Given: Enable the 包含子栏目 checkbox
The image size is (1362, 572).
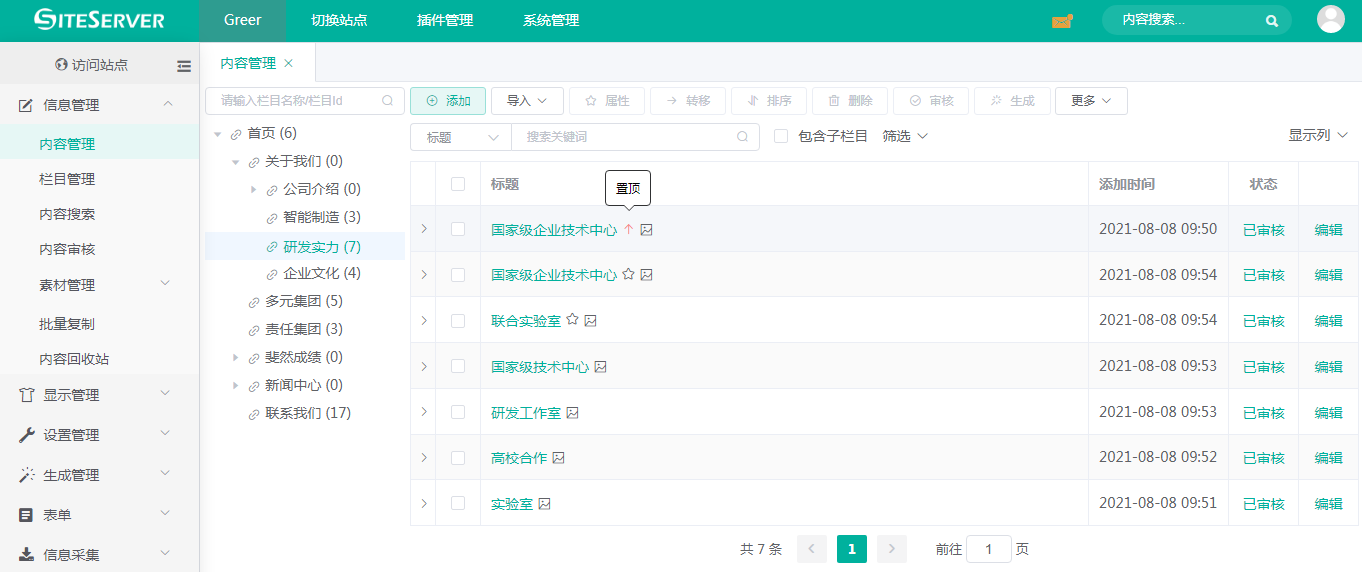Looking at the screenshot, I should [x=782, y=136].
